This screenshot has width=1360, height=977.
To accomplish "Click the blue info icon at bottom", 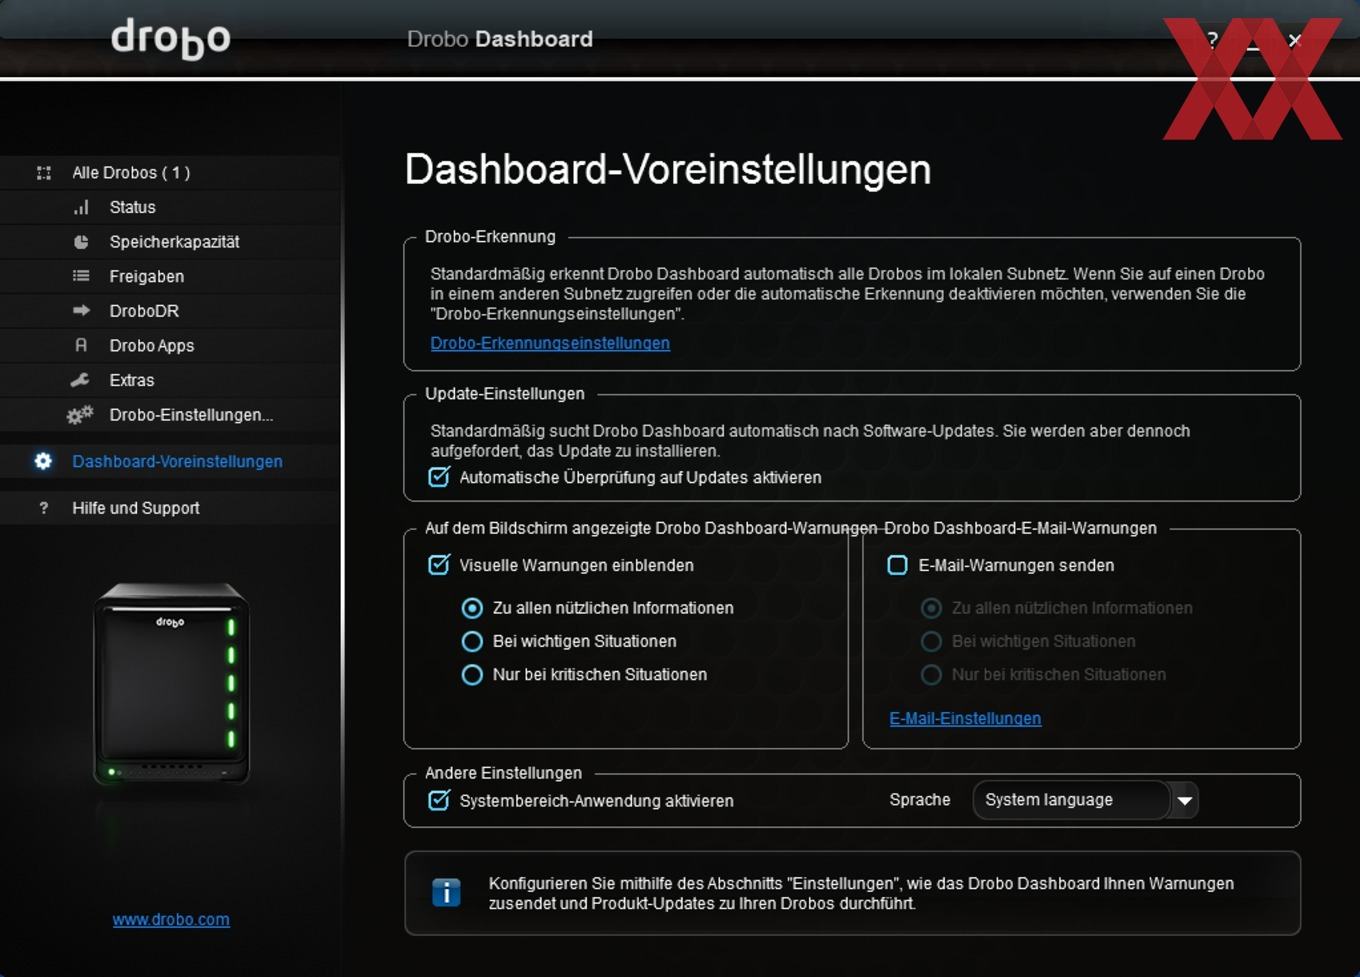I will point(446,892).
